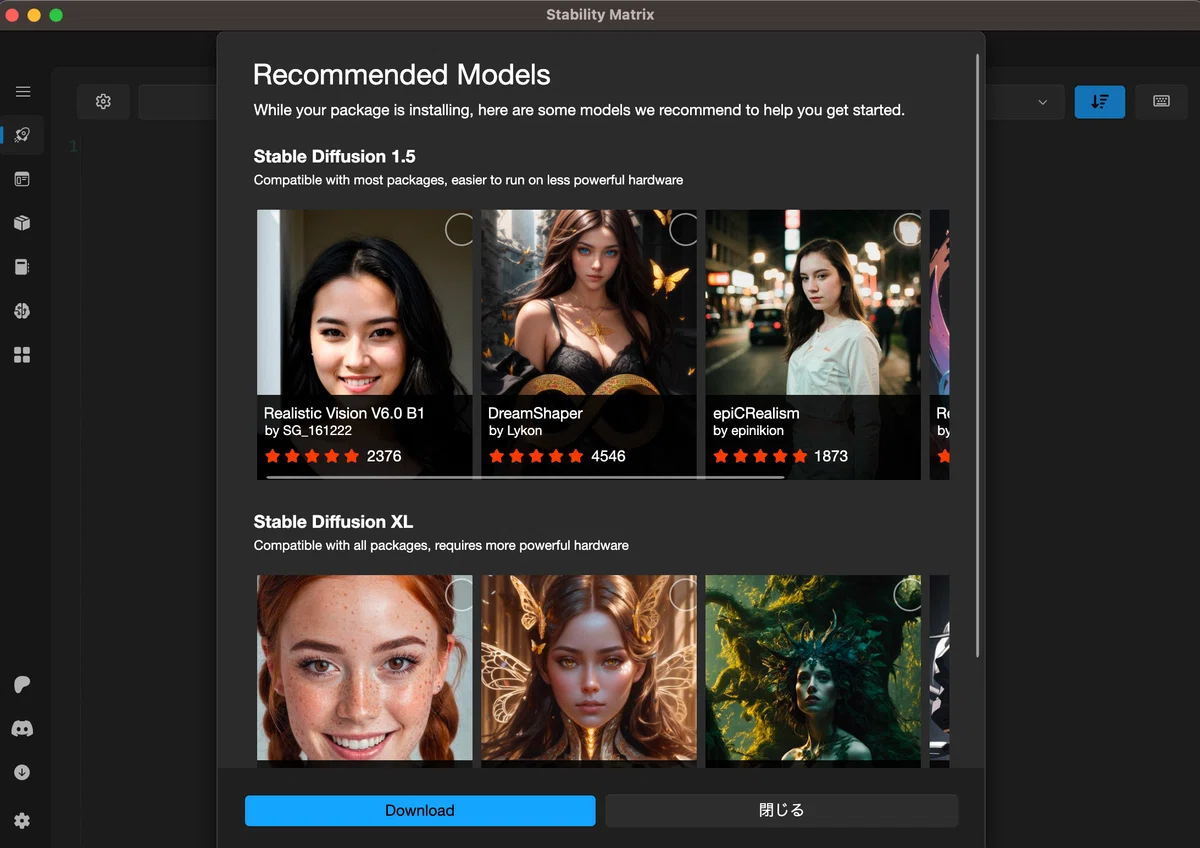Click the 閉じる close button
This screenshot has height=848, width=1200.
point(782,811)
